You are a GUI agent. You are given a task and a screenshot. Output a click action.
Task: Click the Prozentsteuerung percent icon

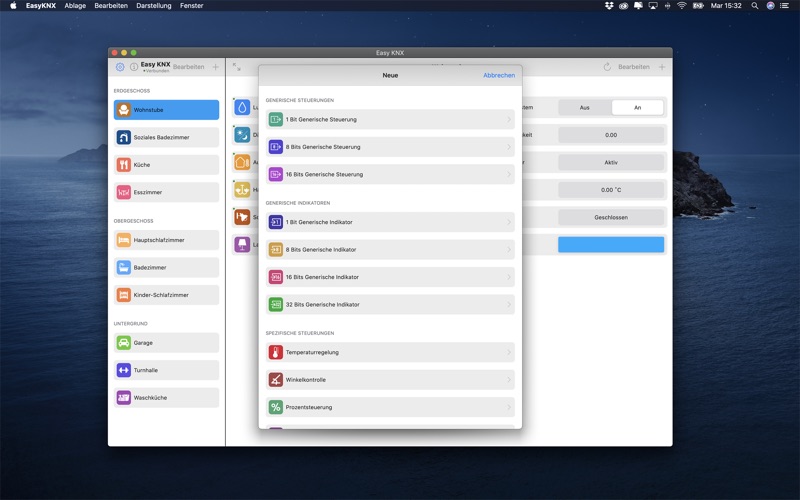coord(276,407)
